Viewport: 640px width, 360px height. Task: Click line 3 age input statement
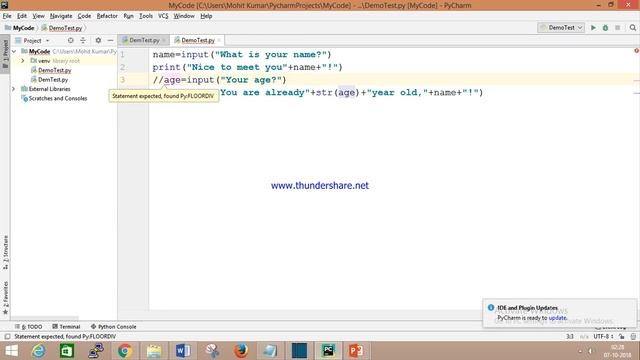[x=220, y=80]
